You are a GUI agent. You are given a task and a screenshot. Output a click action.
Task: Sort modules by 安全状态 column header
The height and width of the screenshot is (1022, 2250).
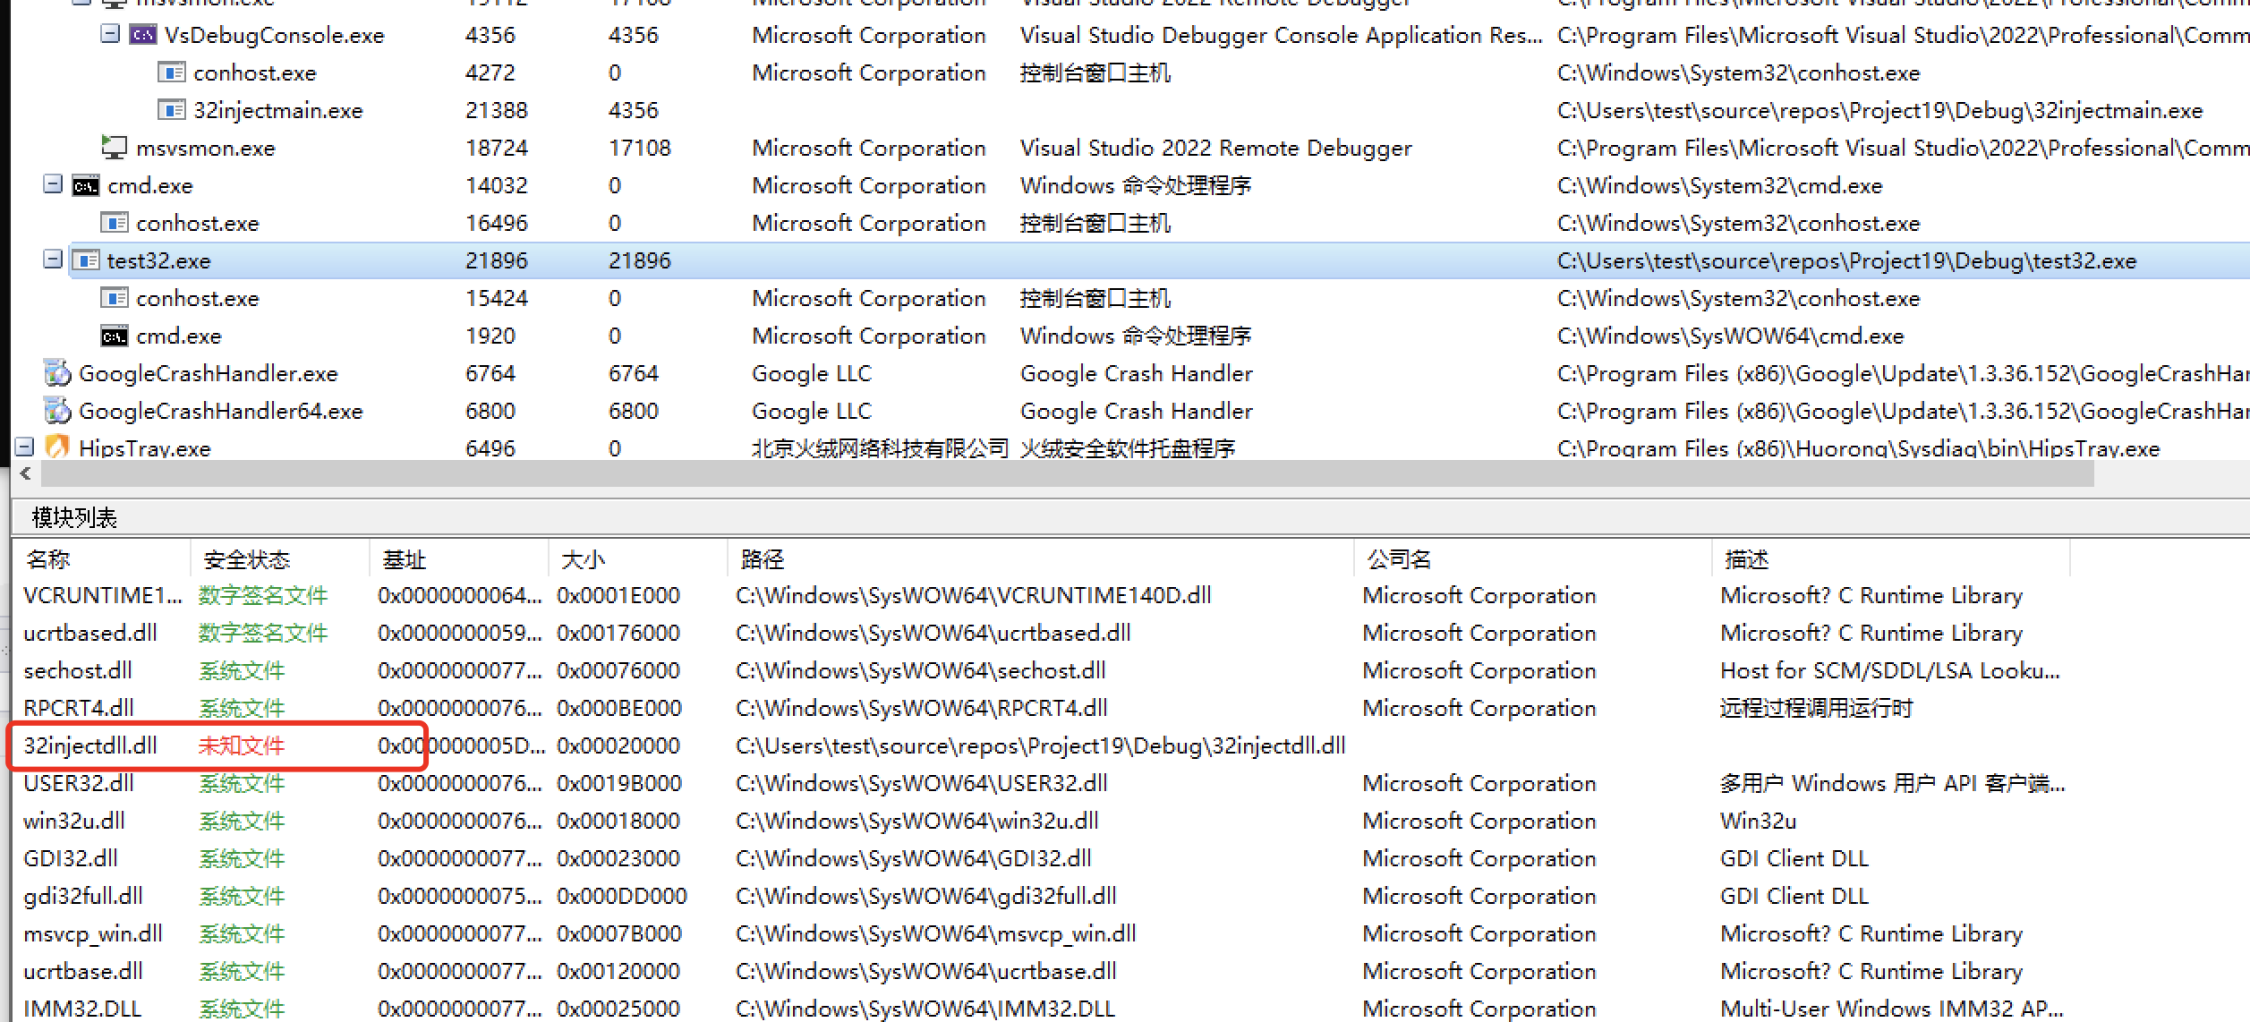coord(246,559)
